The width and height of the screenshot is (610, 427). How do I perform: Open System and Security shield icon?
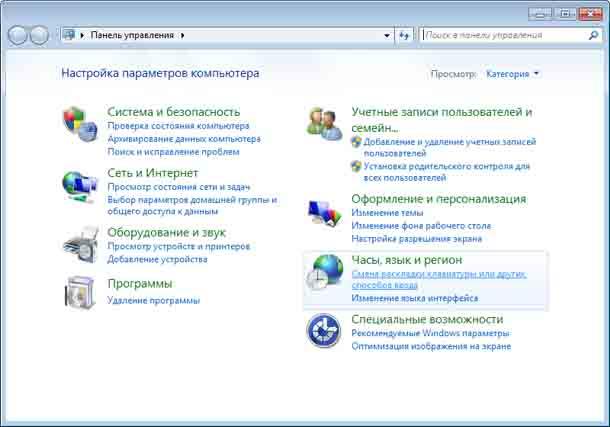pos(80,124)
